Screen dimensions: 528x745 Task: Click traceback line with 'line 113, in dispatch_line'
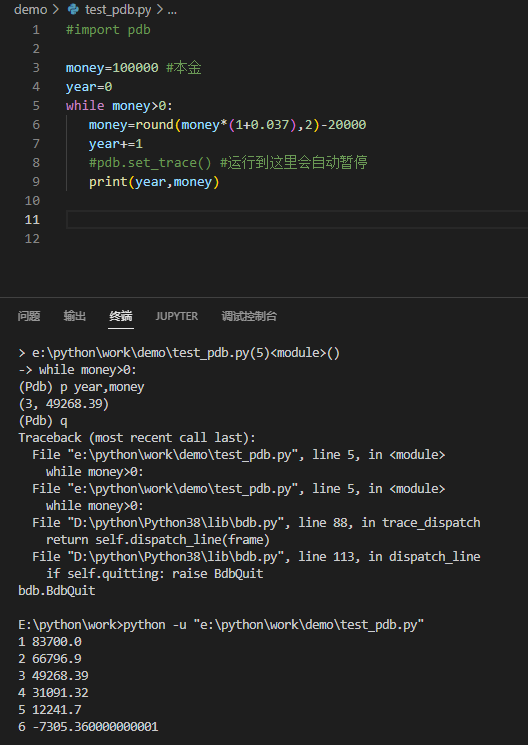pos(256,556)
